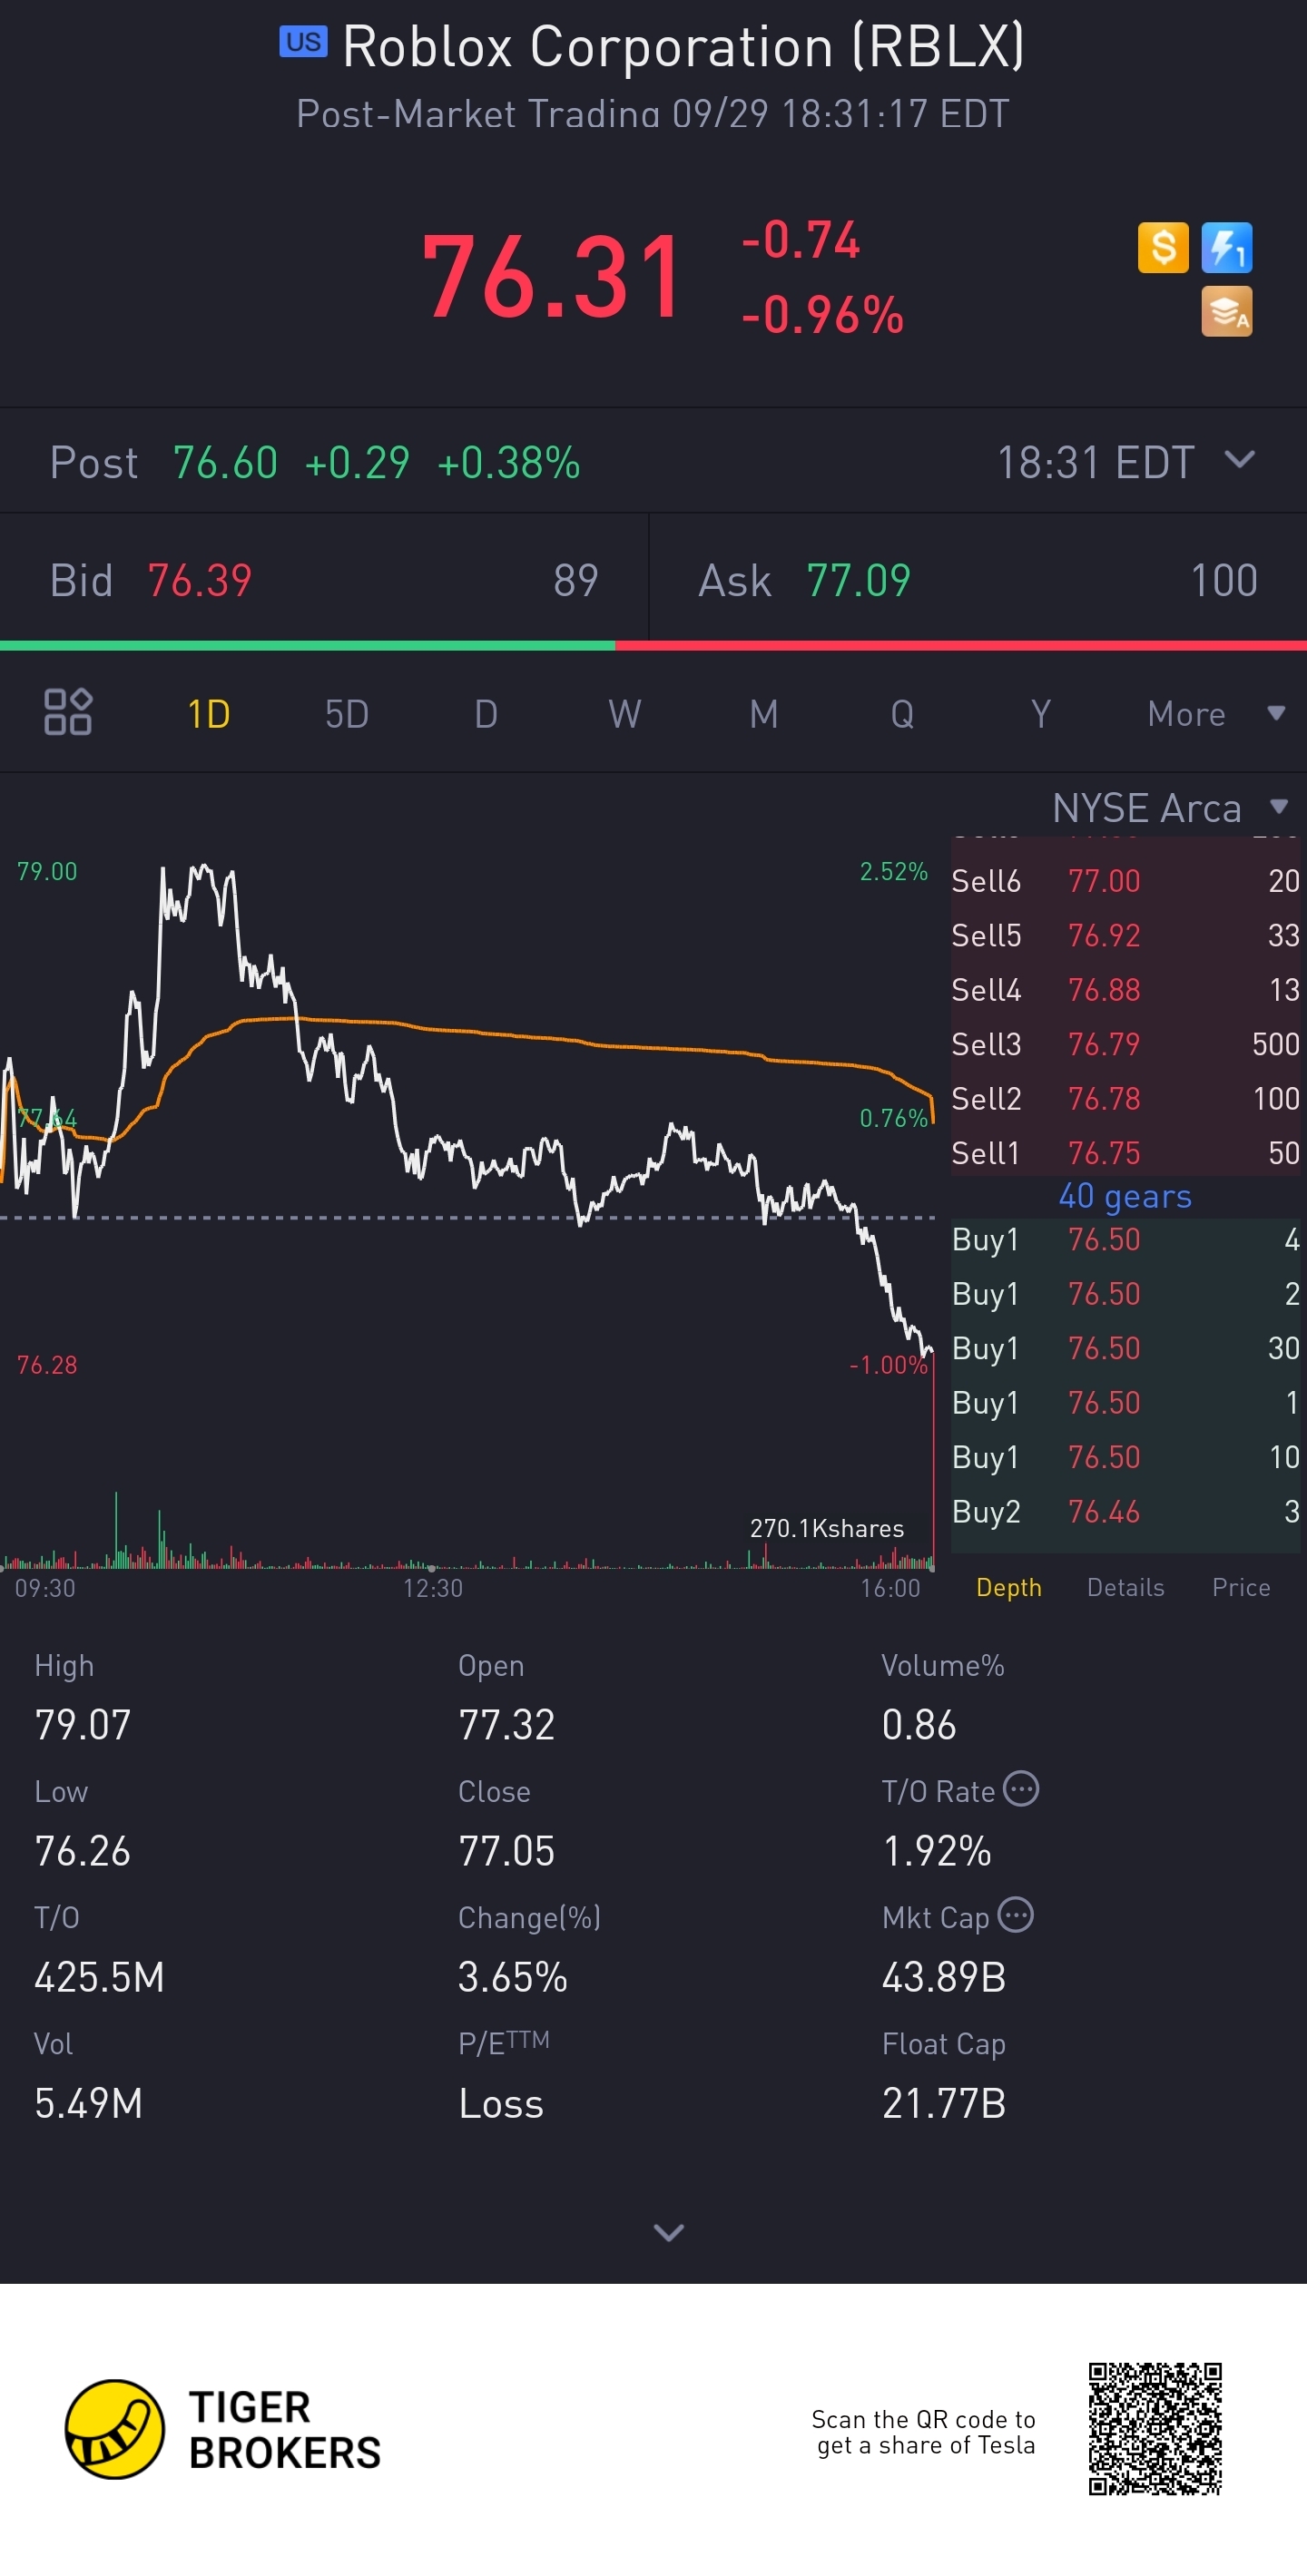The height and width of the screenshot is (2576, 1307).
Task: Tap the current price 76.31
Action: (x=553, y=277)
